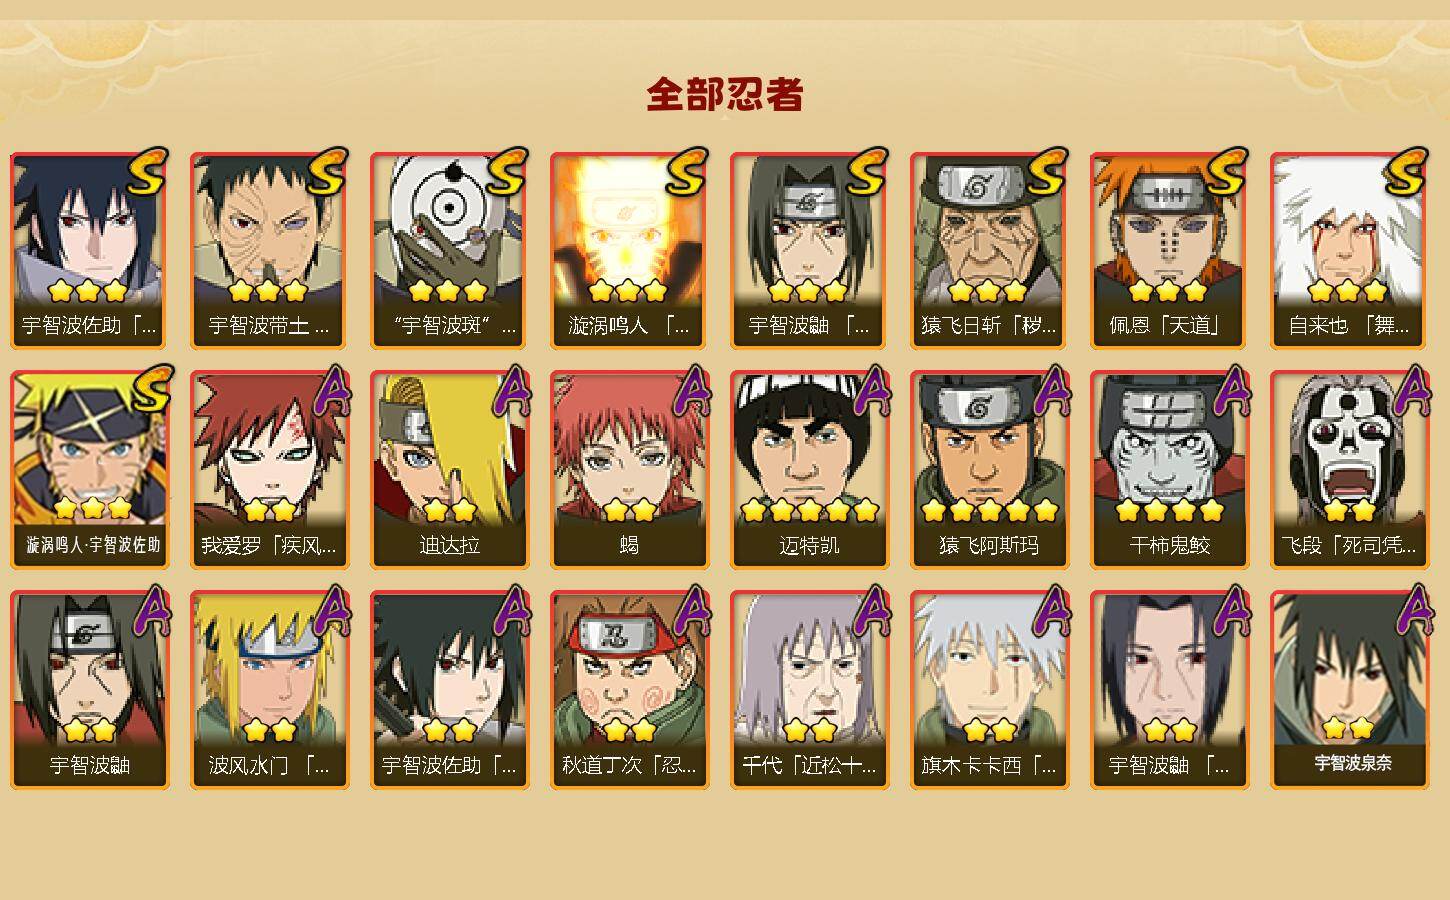Image resolution: width=1450 pixels, height=900 pixels.
Task: Choose the 蝎 ninja card
Action: 629,470
